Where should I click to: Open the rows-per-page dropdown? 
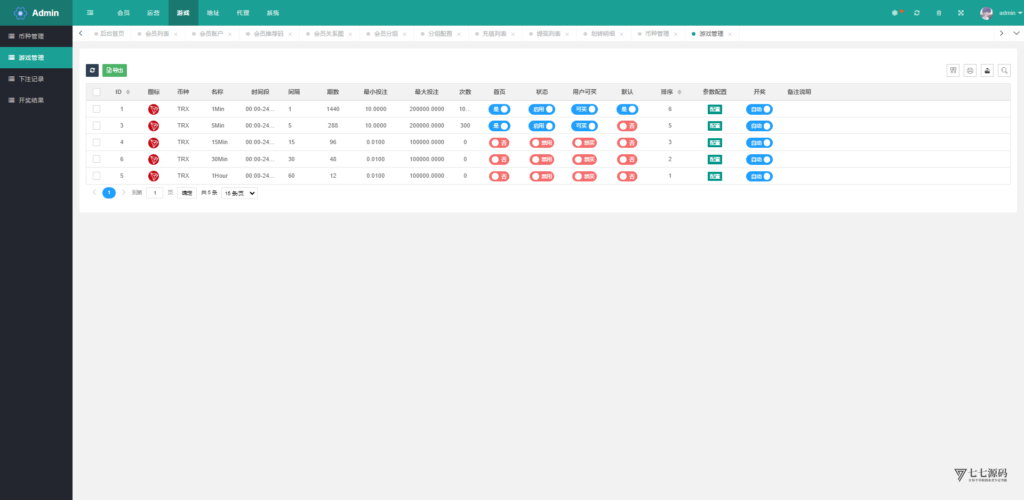(239, 193)
